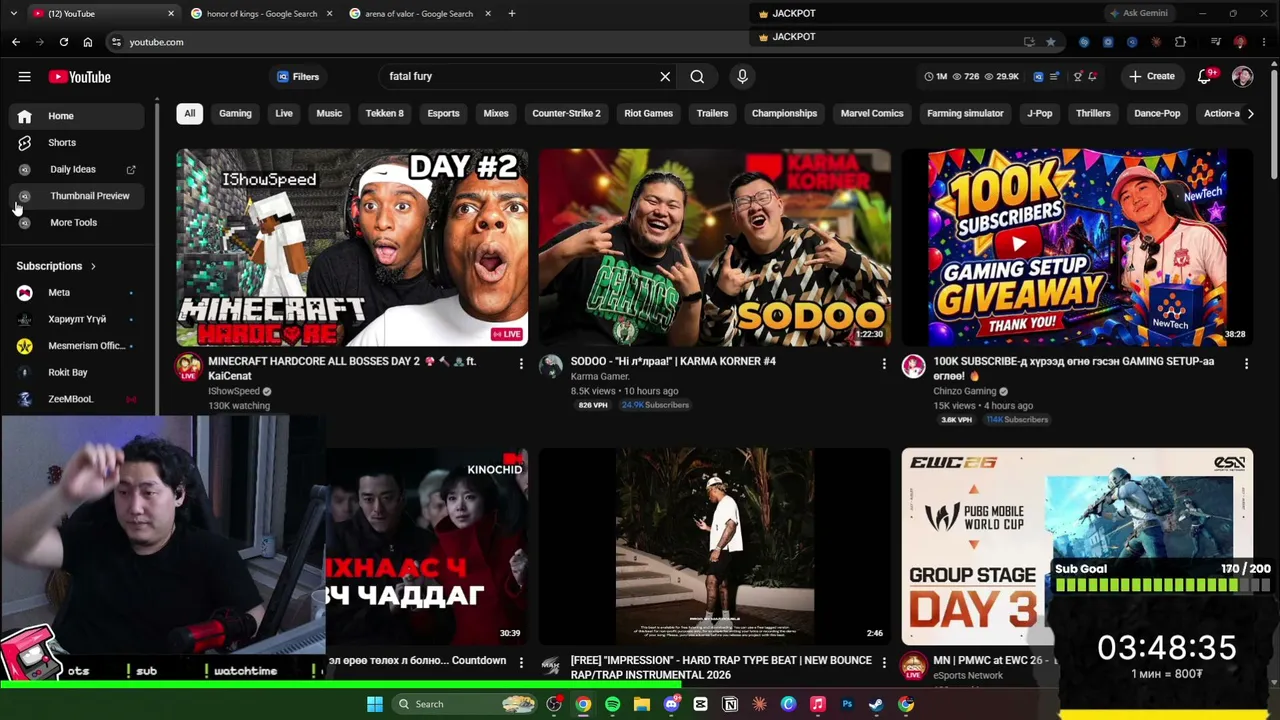
Task: Open the YouTube hamburger guide menu
Action: (24, 77)
